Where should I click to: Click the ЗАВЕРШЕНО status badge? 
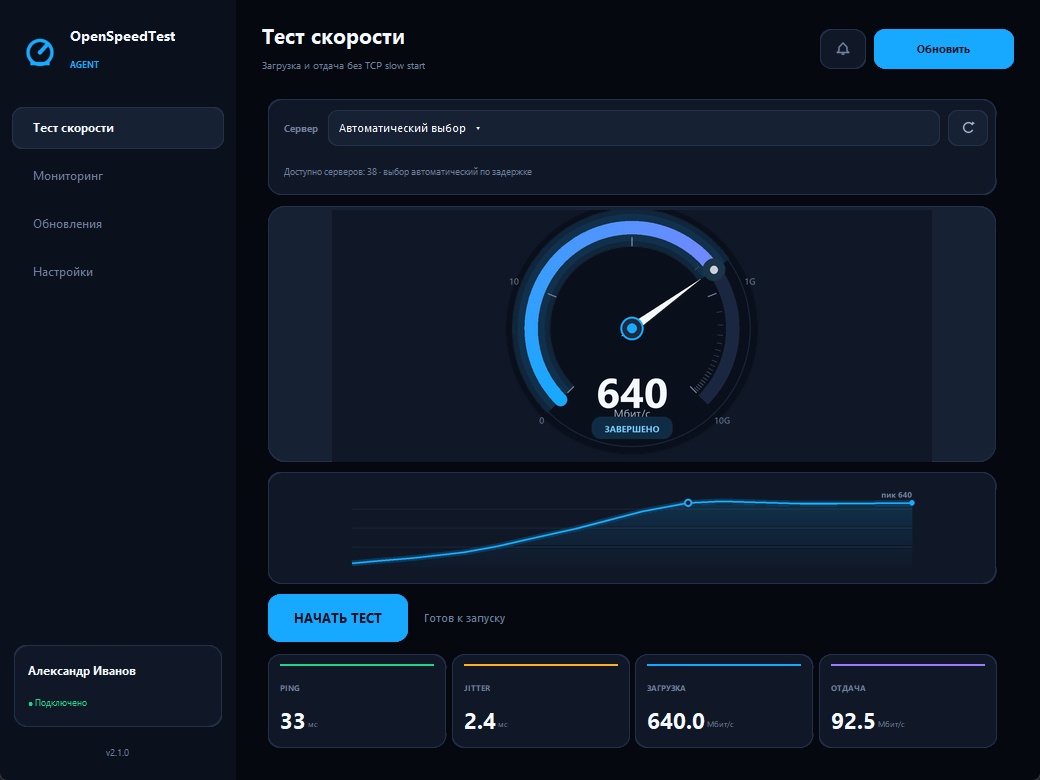coord(631,429)
